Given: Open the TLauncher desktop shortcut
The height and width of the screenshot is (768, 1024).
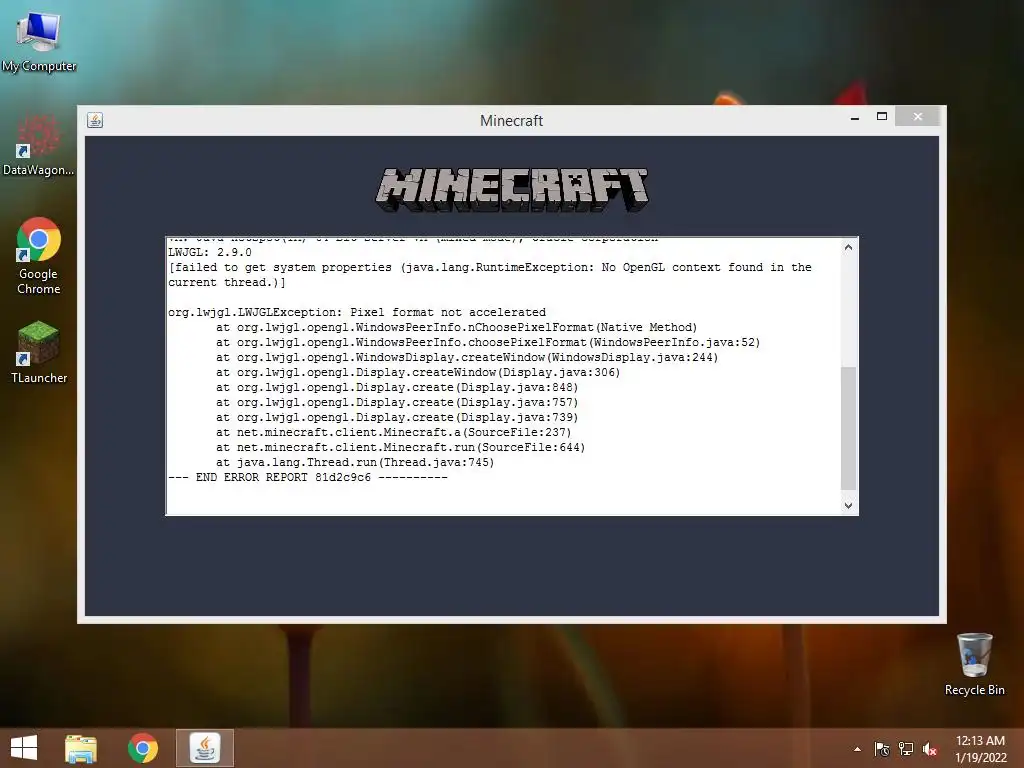Looking at the screenshot, I should tap(39, 351).
